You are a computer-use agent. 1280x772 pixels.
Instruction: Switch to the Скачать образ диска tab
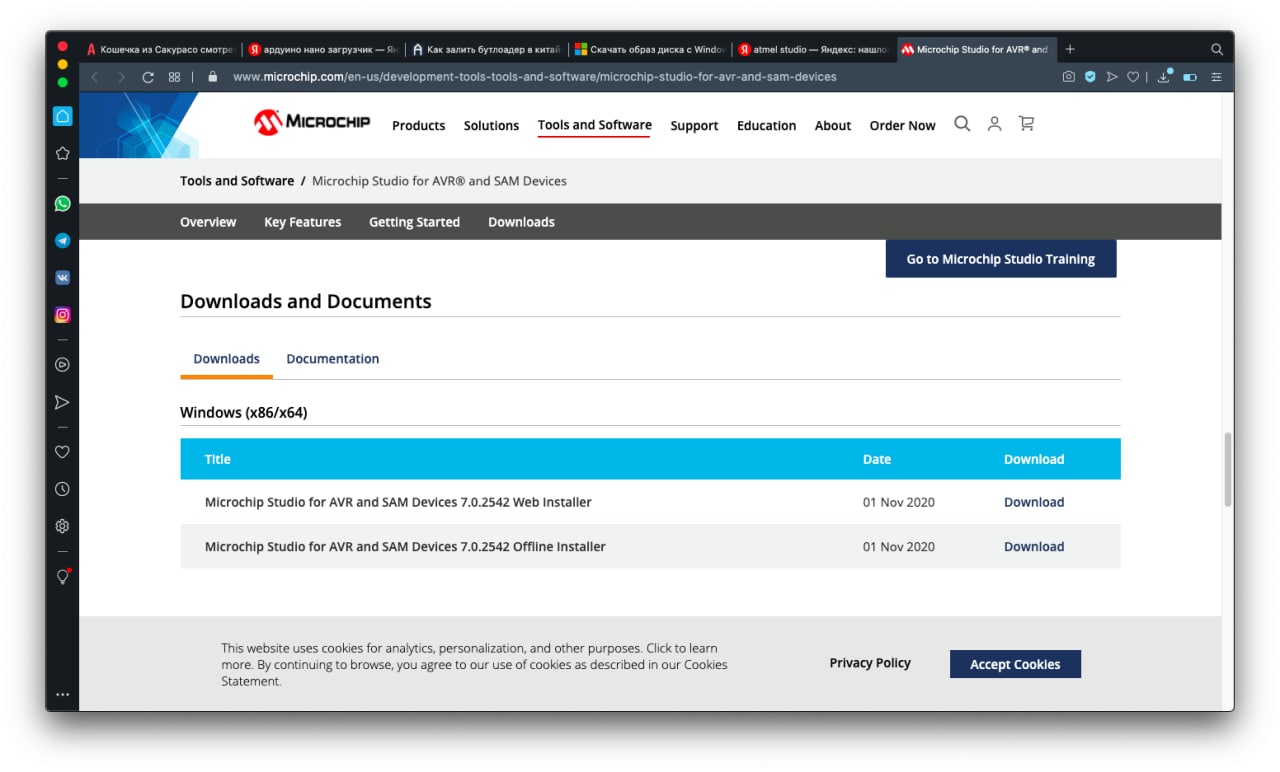pos(650,49)
